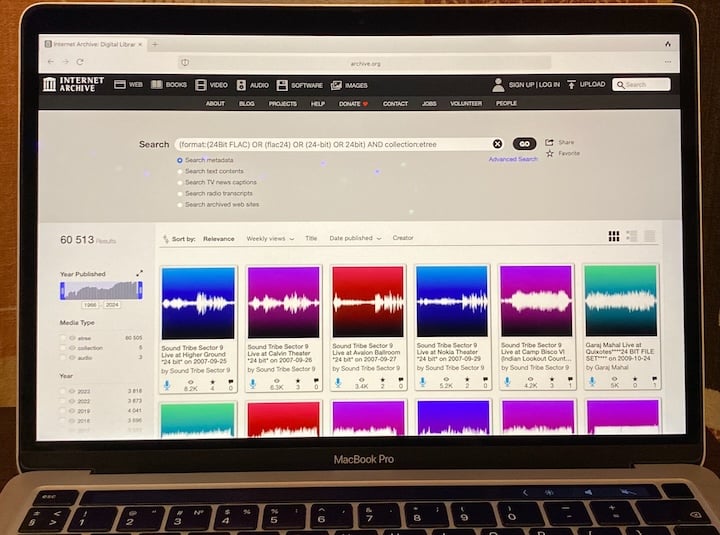Open the Audio section icon
720x535 pixels.
click(242, 85)
